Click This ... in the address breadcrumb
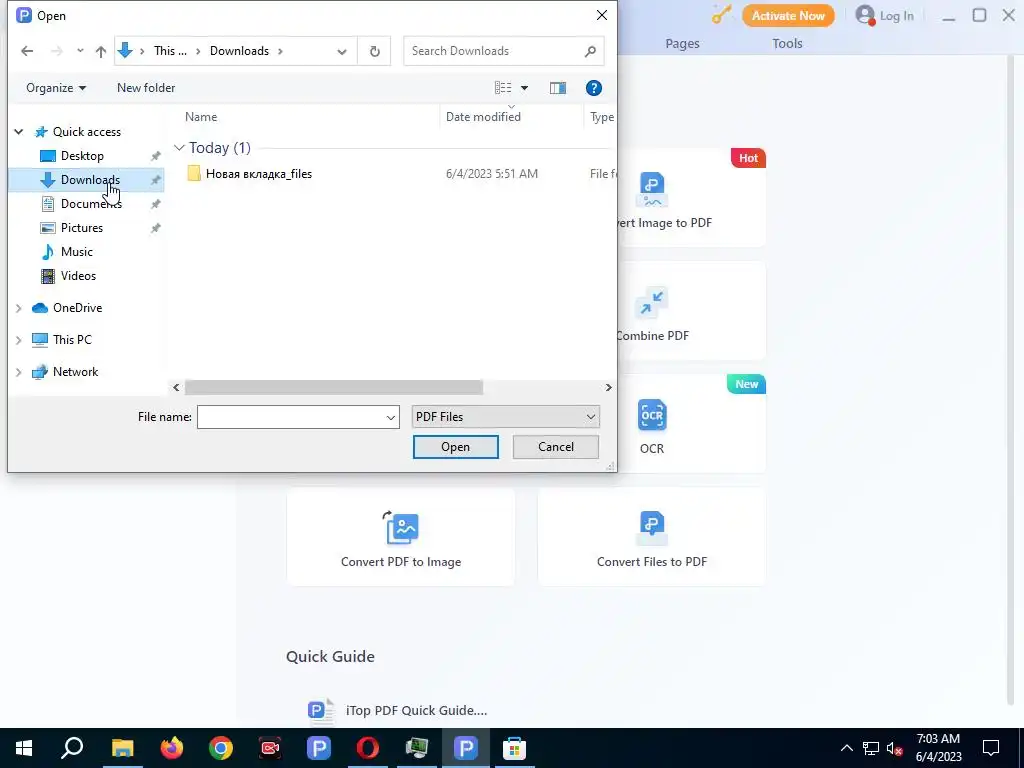 [170, 51]
